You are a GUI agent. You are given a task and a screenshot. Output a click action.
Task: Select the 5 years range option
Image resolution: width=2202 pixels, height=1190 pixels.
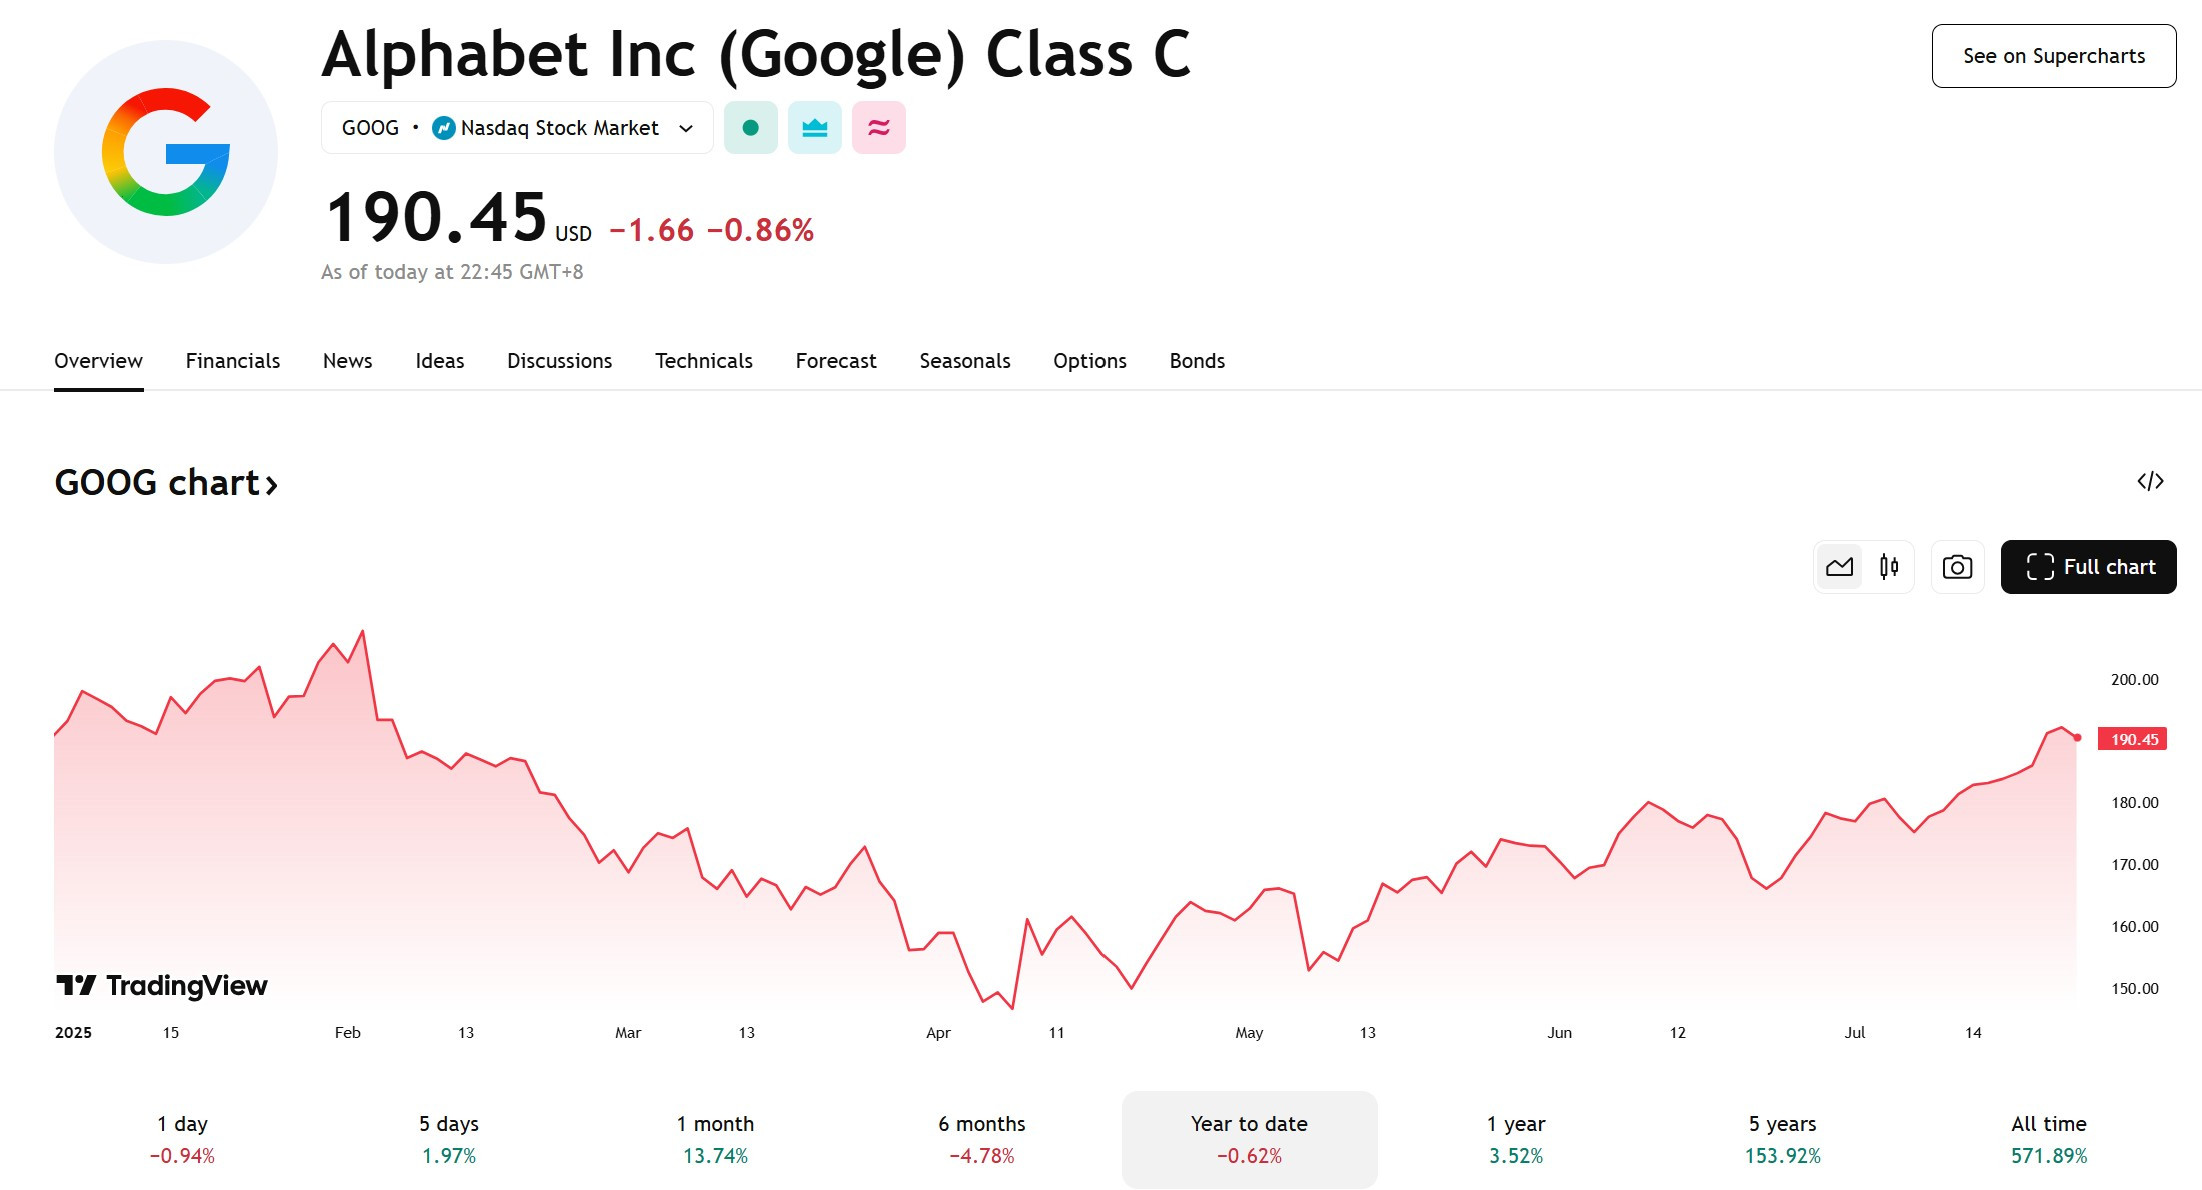pos(1782,1139)
